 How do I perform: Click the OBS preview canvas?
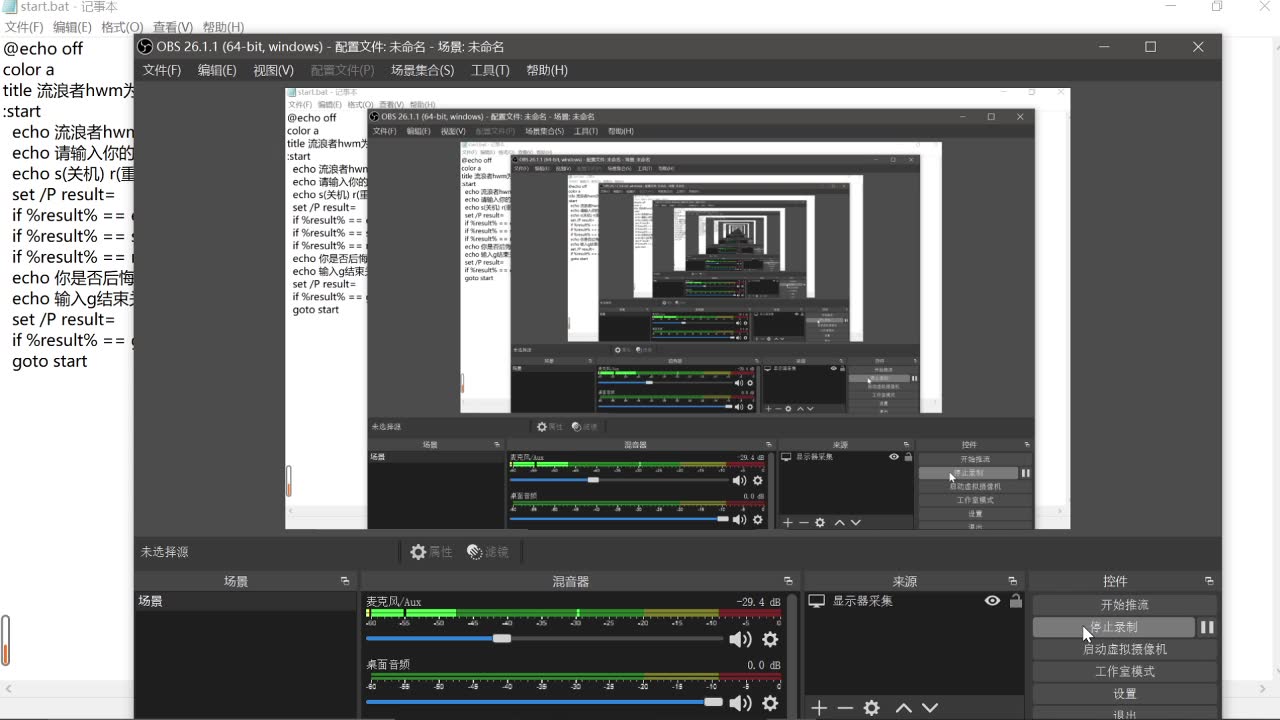click(x=677, y=308)
